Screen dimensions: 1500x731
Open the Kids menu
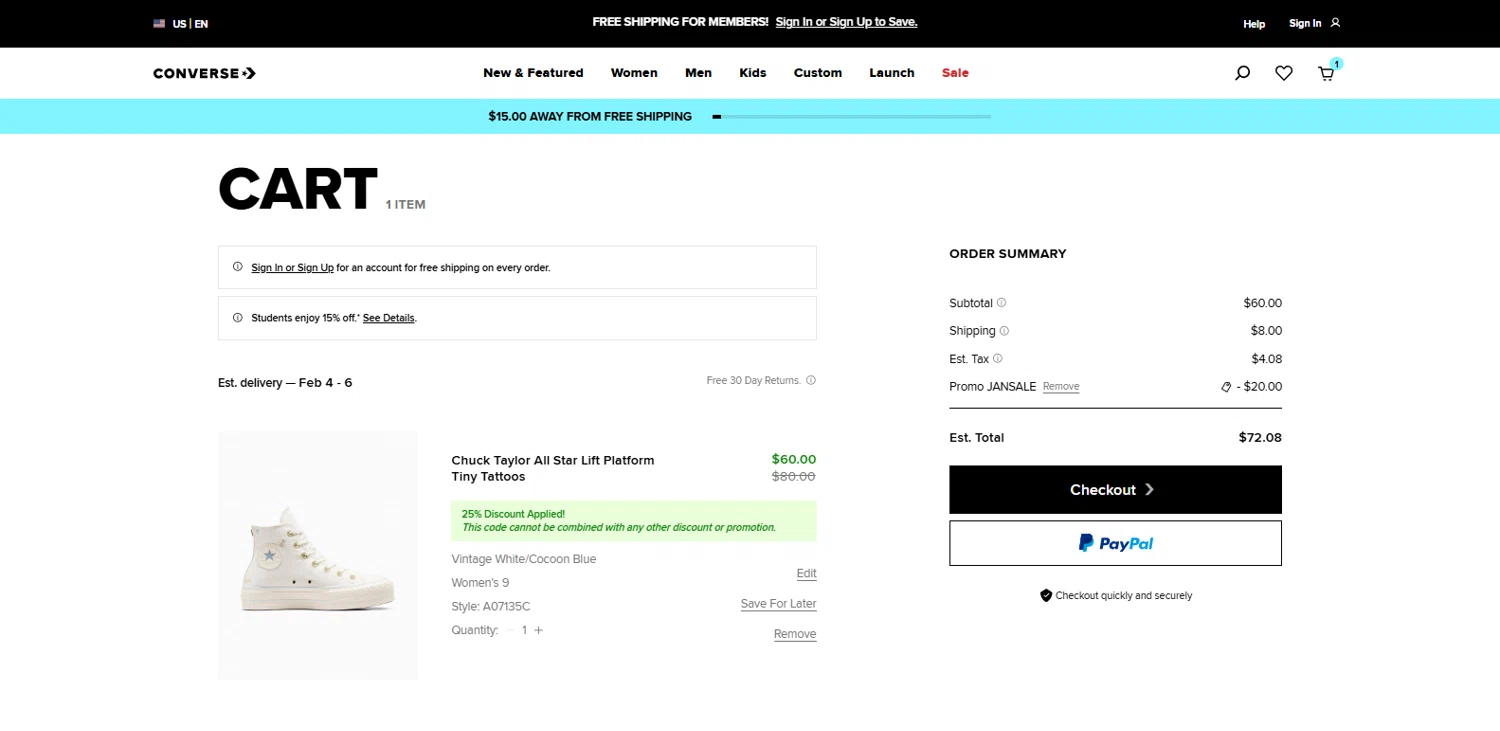point(753,73)
